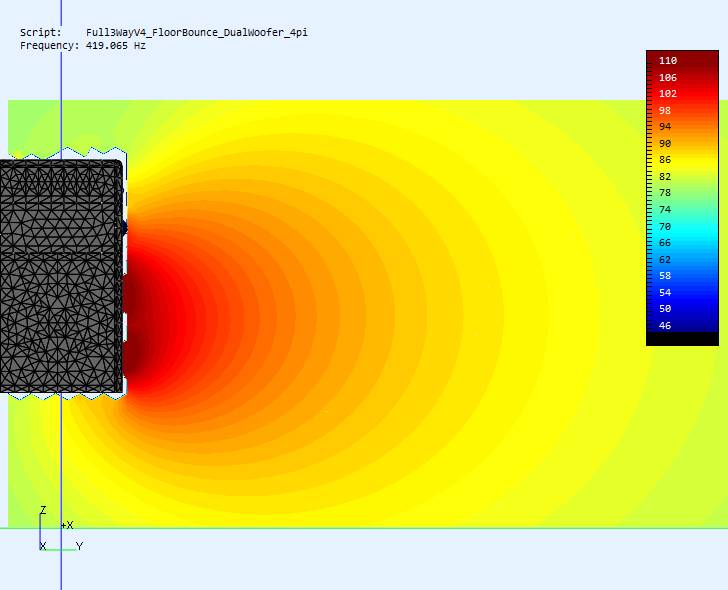Click the 70 label on color scale
The image size is (728, 590).
[x=665, y=227]
